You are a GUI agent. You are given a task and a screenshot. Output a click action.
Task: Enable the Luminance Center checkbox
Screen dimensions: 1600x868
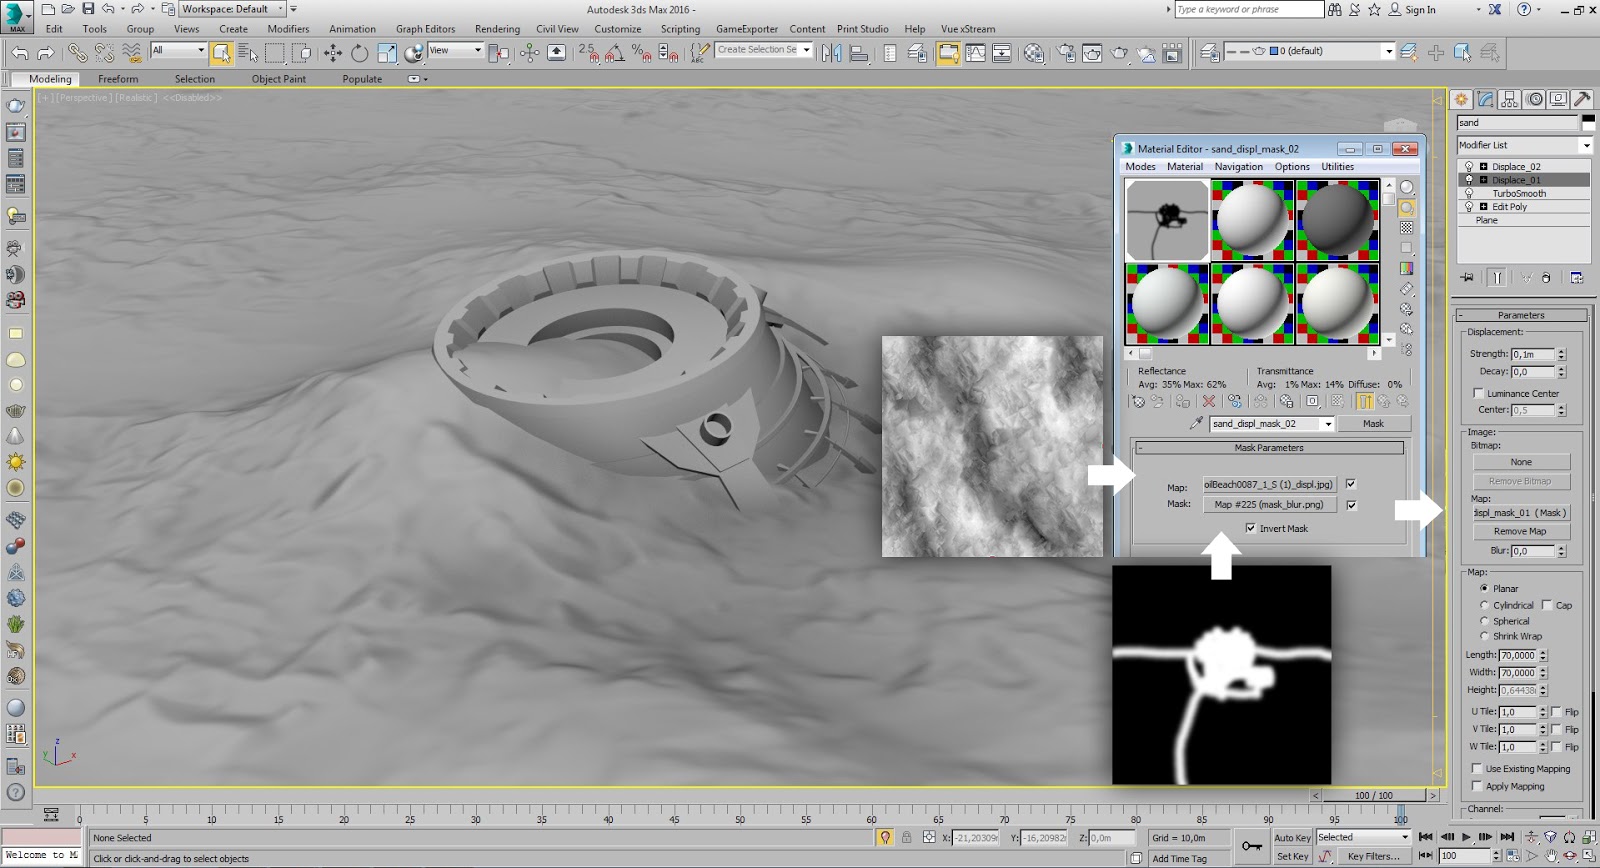(1478, 393)
